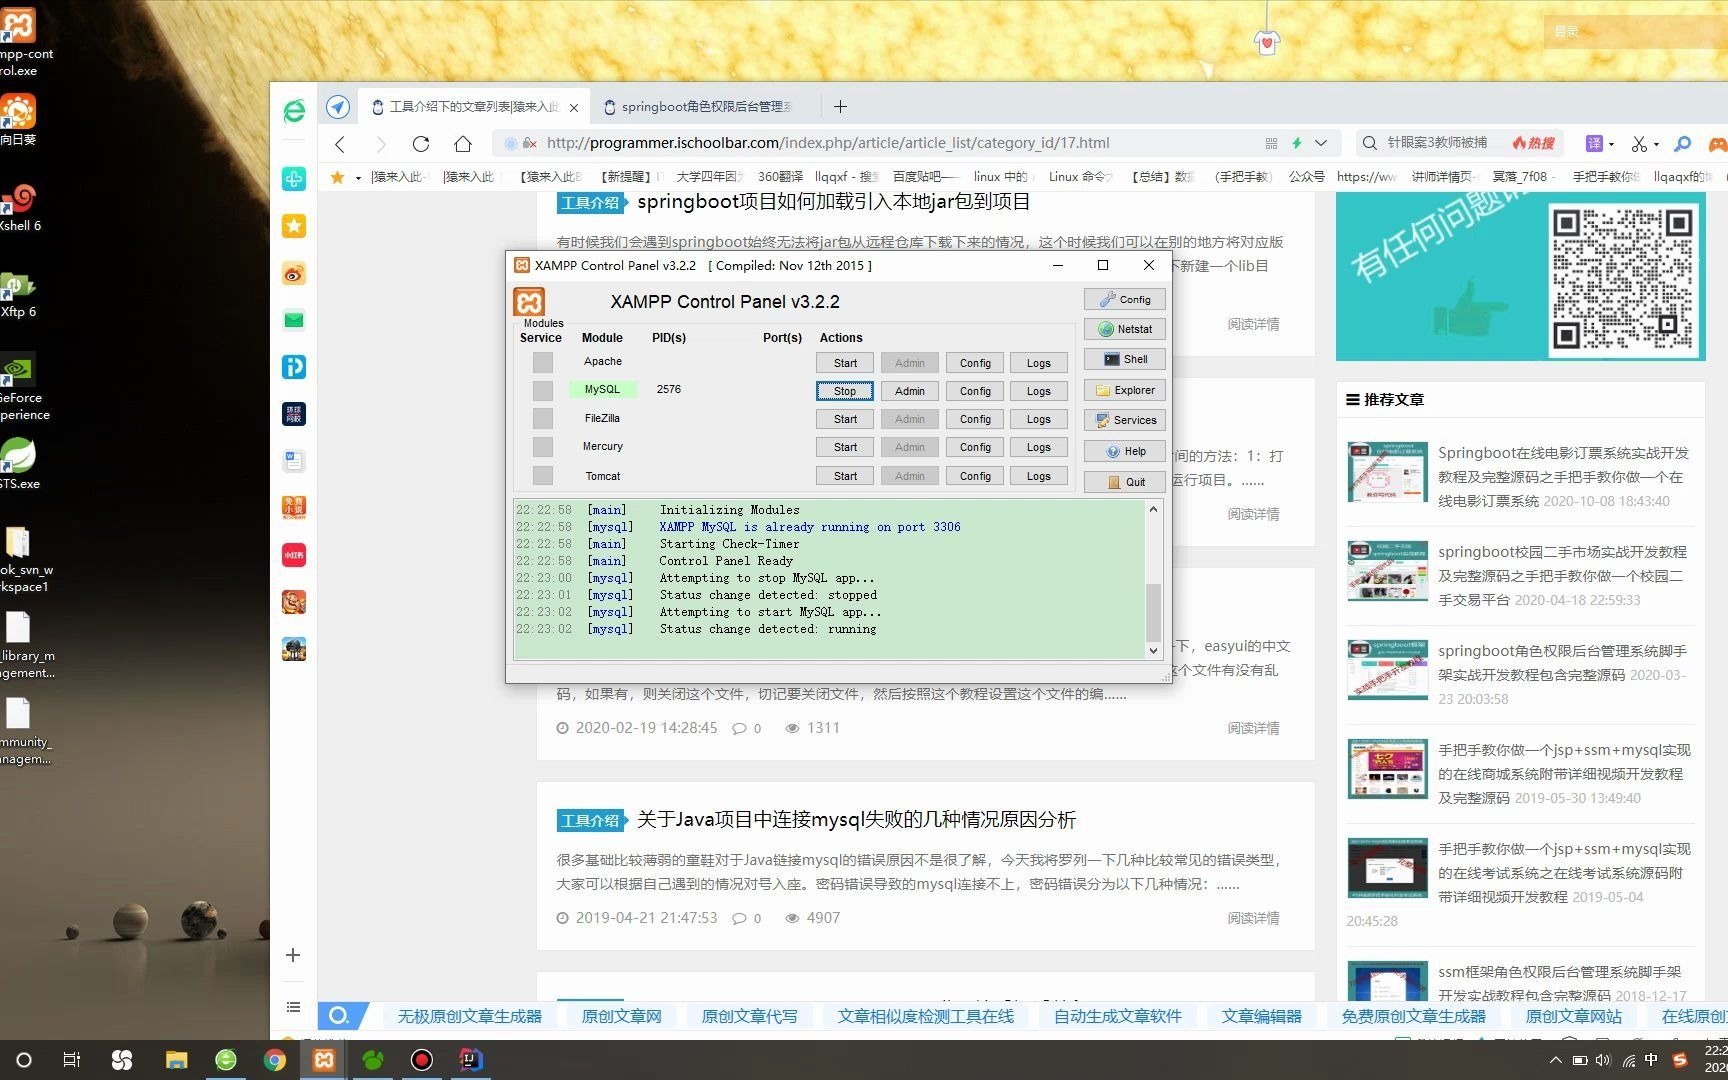
Task: Open recommended Springboot在线电影订票系统 article
Action: click(x=1563, y=476)
